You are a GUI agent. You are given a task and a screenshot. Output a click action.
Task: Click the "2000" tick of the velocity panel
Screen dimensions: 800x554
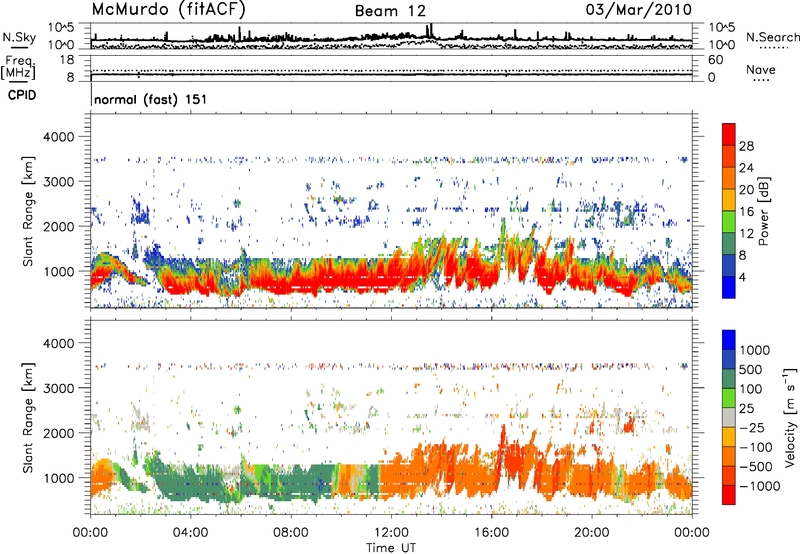point(59,433)
